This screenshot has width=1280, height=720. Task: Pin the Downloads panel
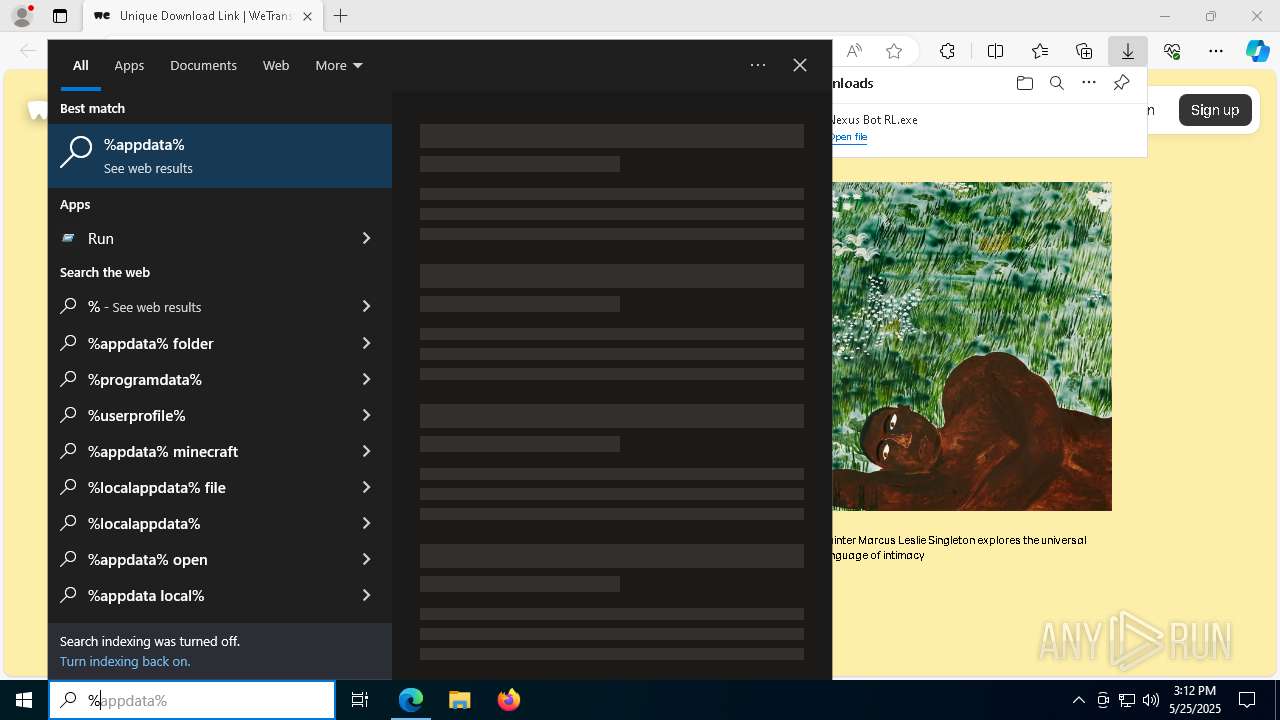coord(1121,83)
